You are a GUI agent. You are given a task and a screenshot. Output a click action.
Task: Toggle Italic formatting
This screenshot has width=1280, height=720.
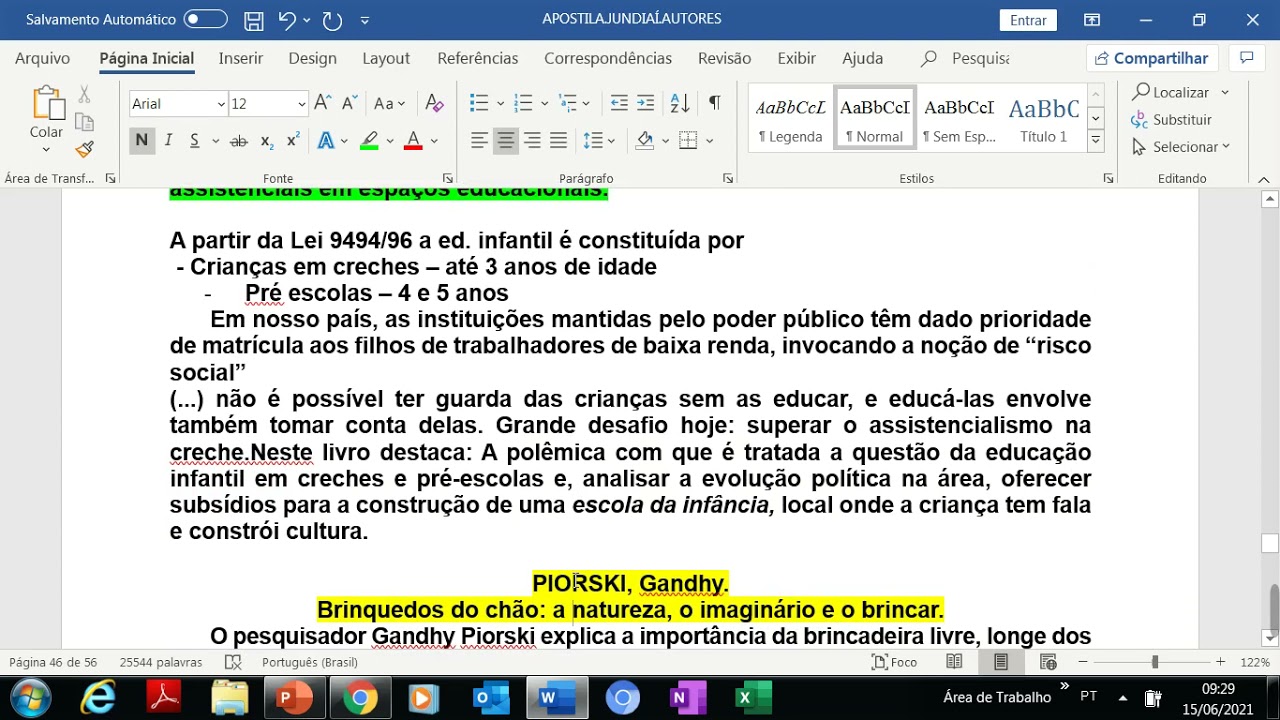pos(168,141)
